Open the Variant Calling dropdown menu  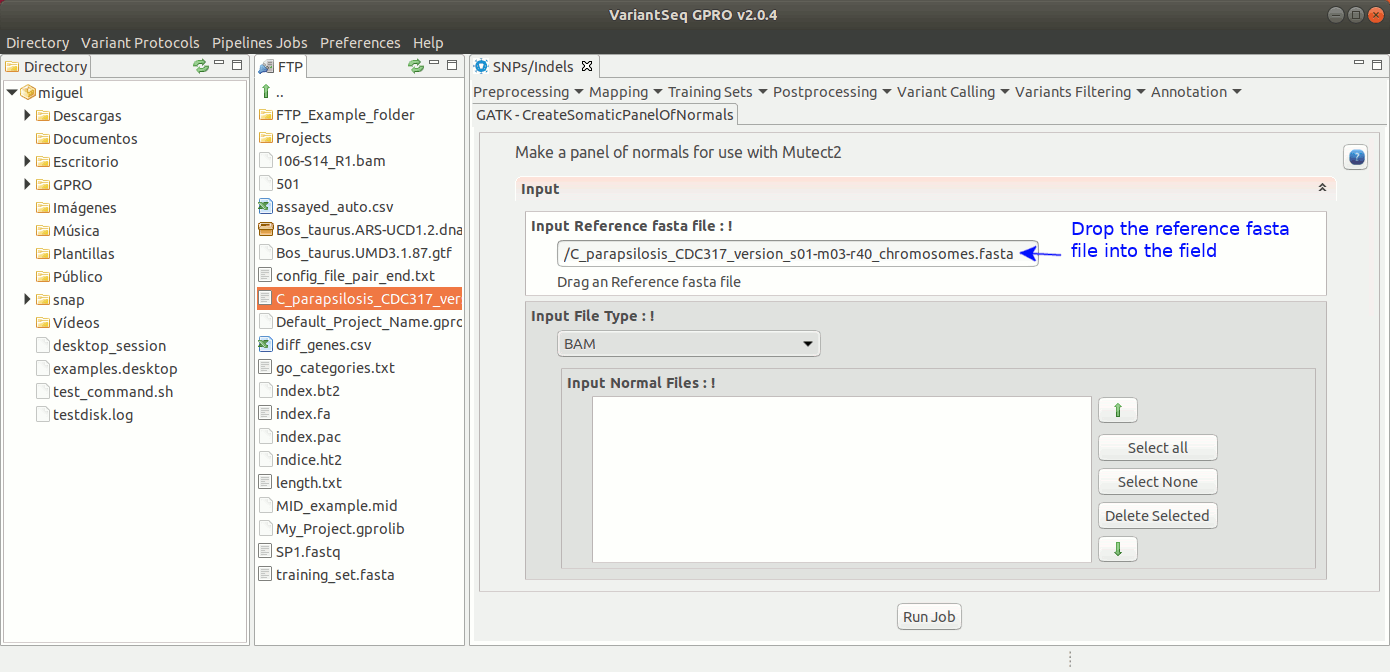953,92
